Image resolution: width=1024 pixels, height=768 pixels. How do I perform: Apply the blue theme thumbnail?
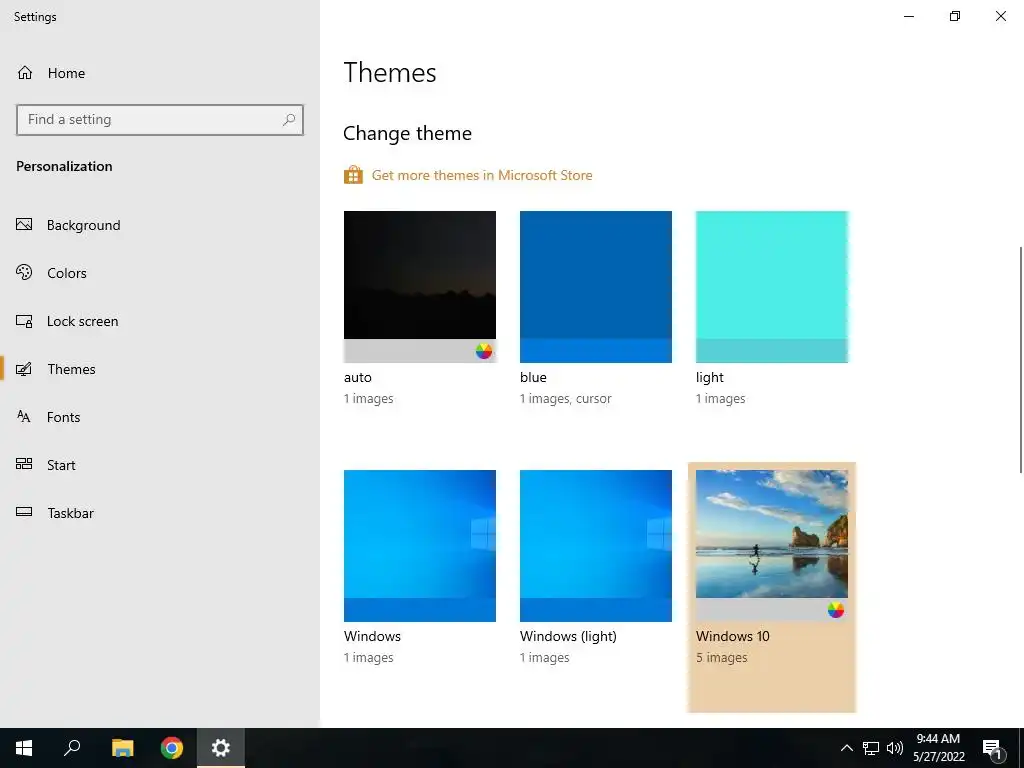596,287
